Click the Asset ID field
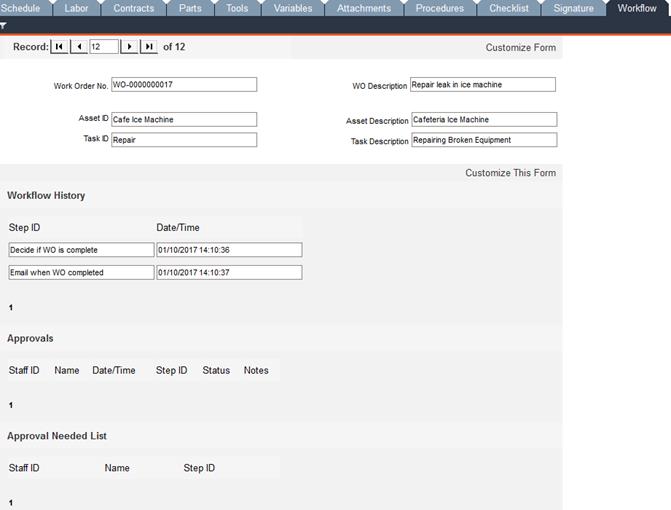 pyautogui.click(x=183, y=120)
